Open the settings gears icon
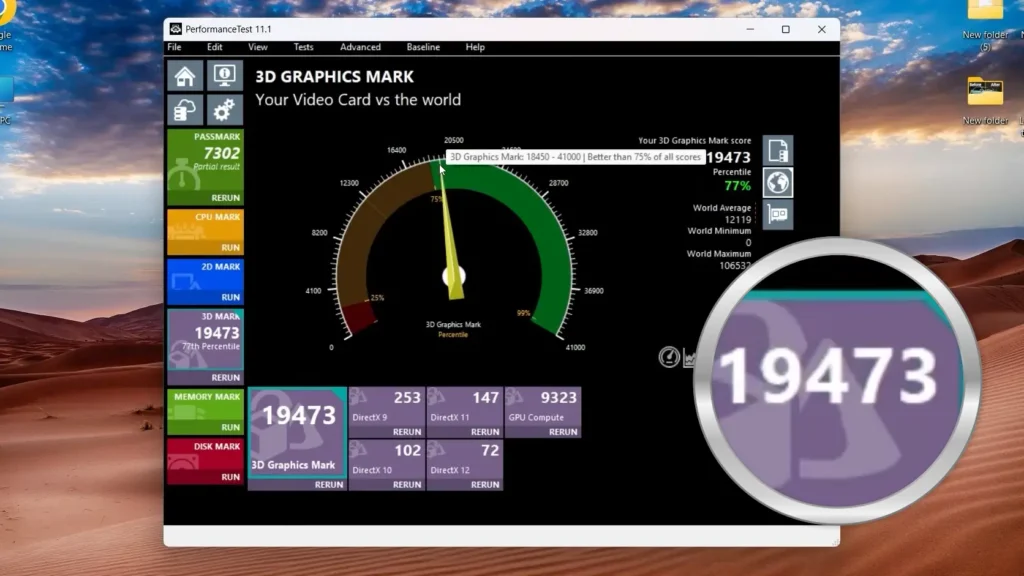This screenshot has height=576, width=1024. click(x=225, y=110)
